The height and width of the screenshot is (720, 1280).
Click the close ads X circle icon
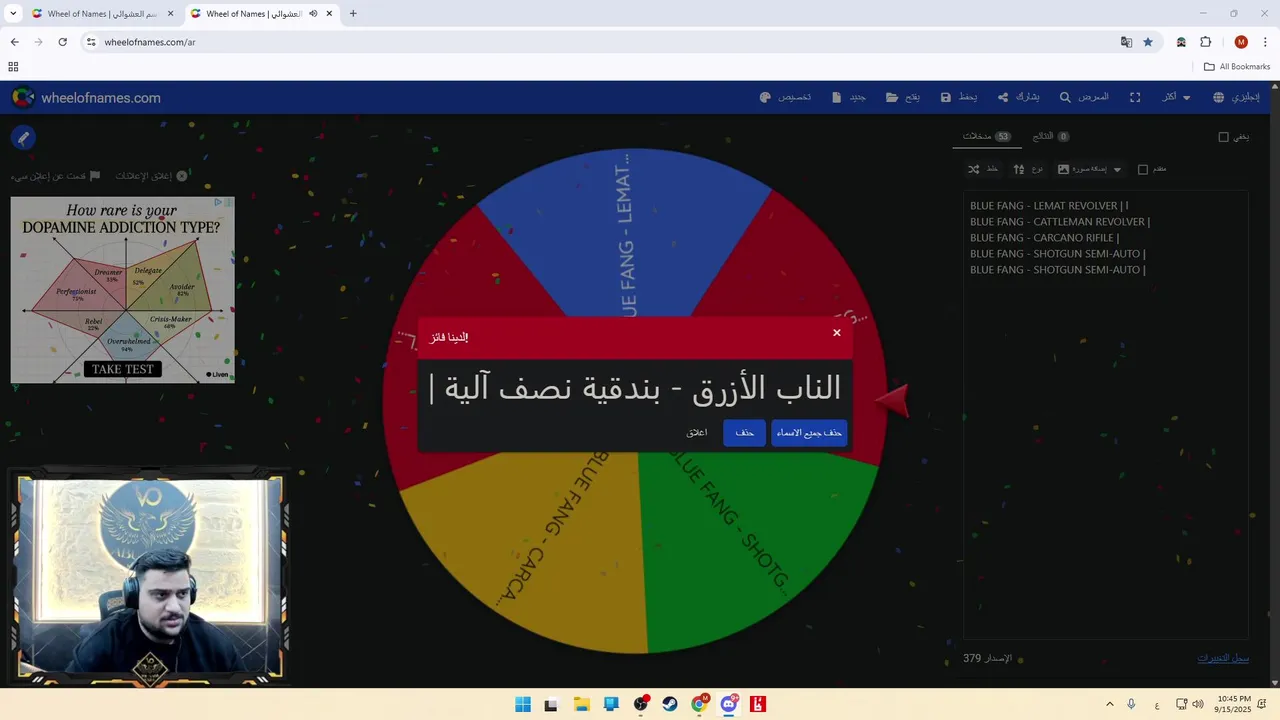point(182,175)
